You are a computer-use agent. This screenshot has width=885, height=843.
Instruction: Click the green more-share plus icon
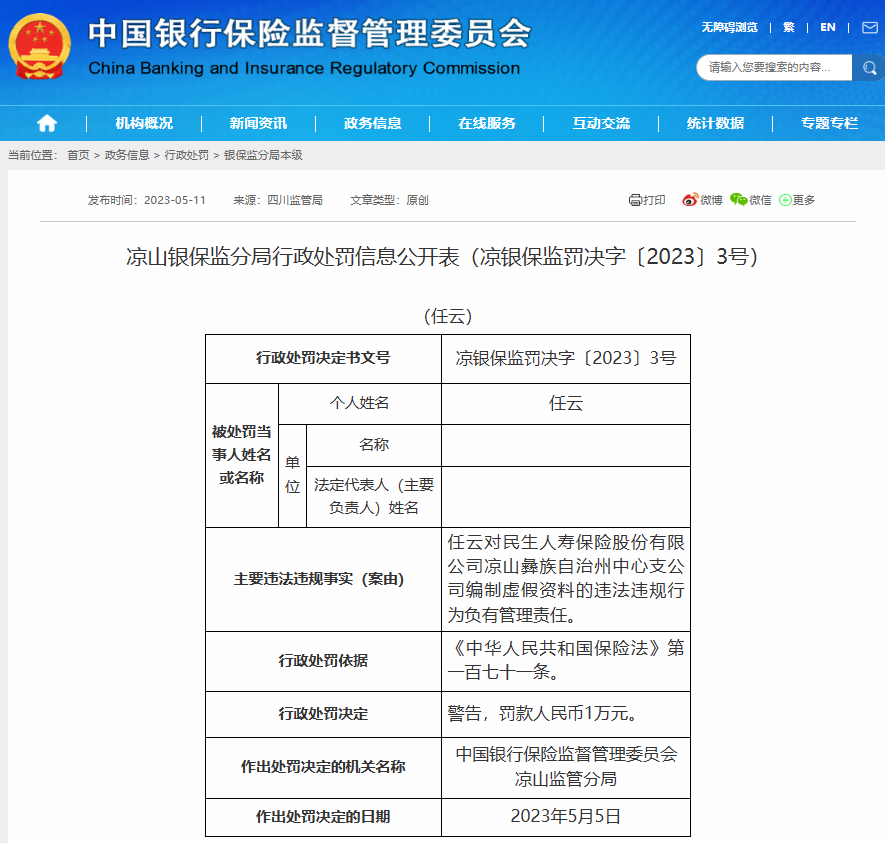pos(785,200)
